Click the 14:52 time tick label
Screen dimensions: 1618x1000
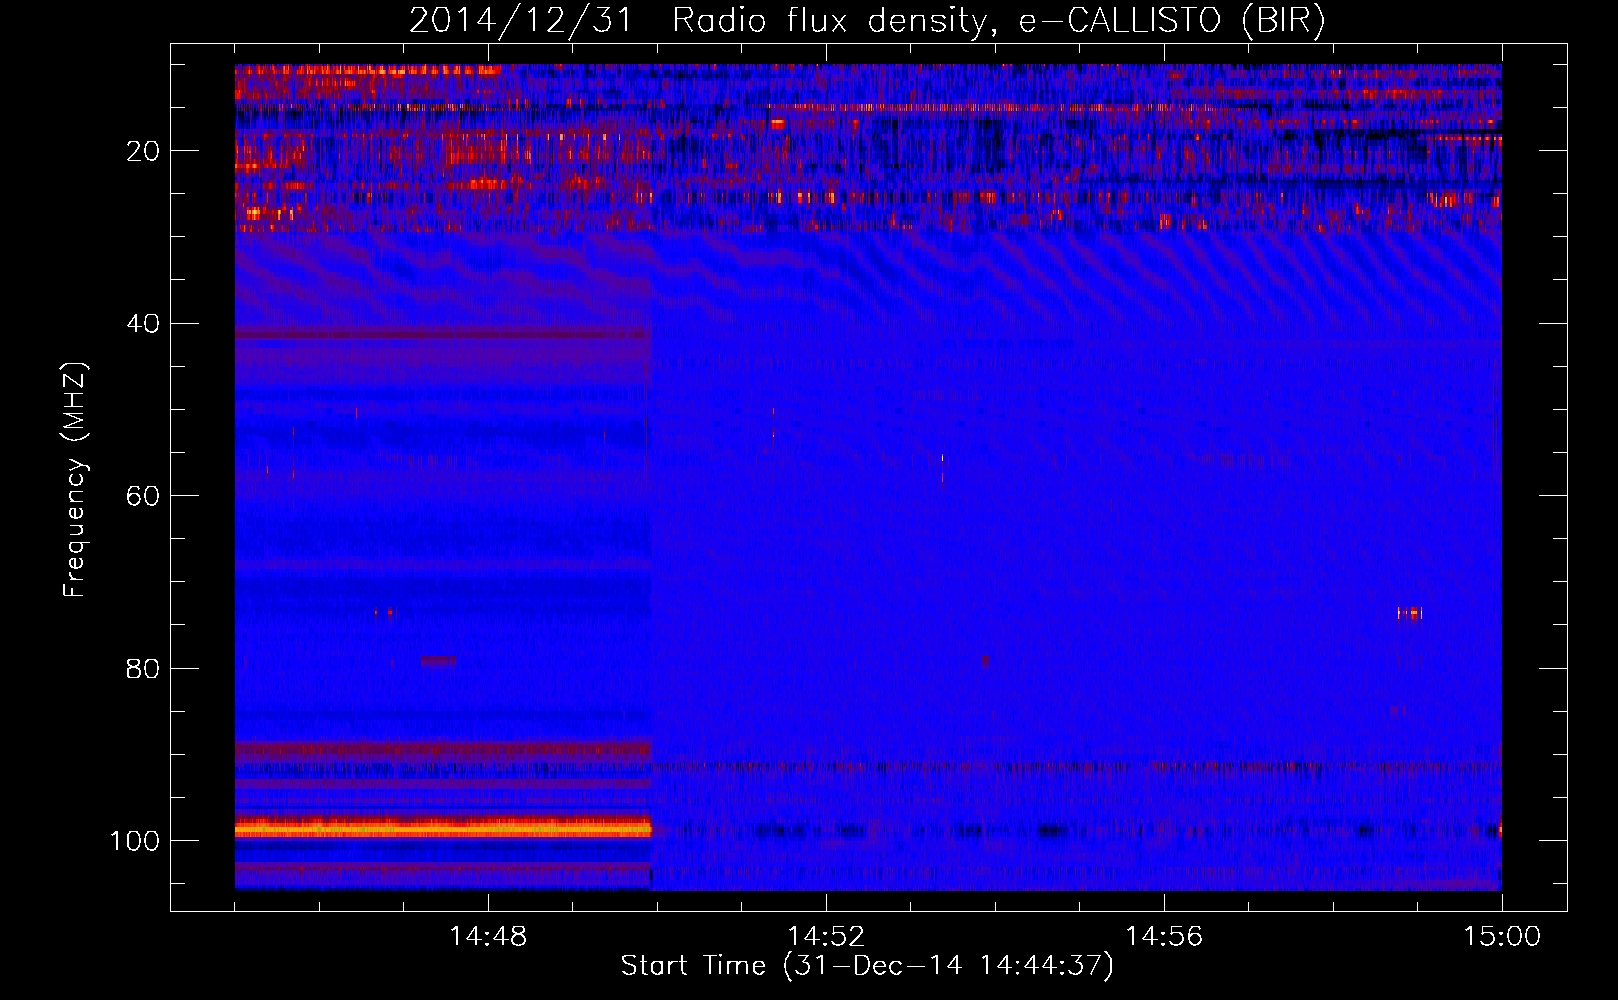click(826, 937)
